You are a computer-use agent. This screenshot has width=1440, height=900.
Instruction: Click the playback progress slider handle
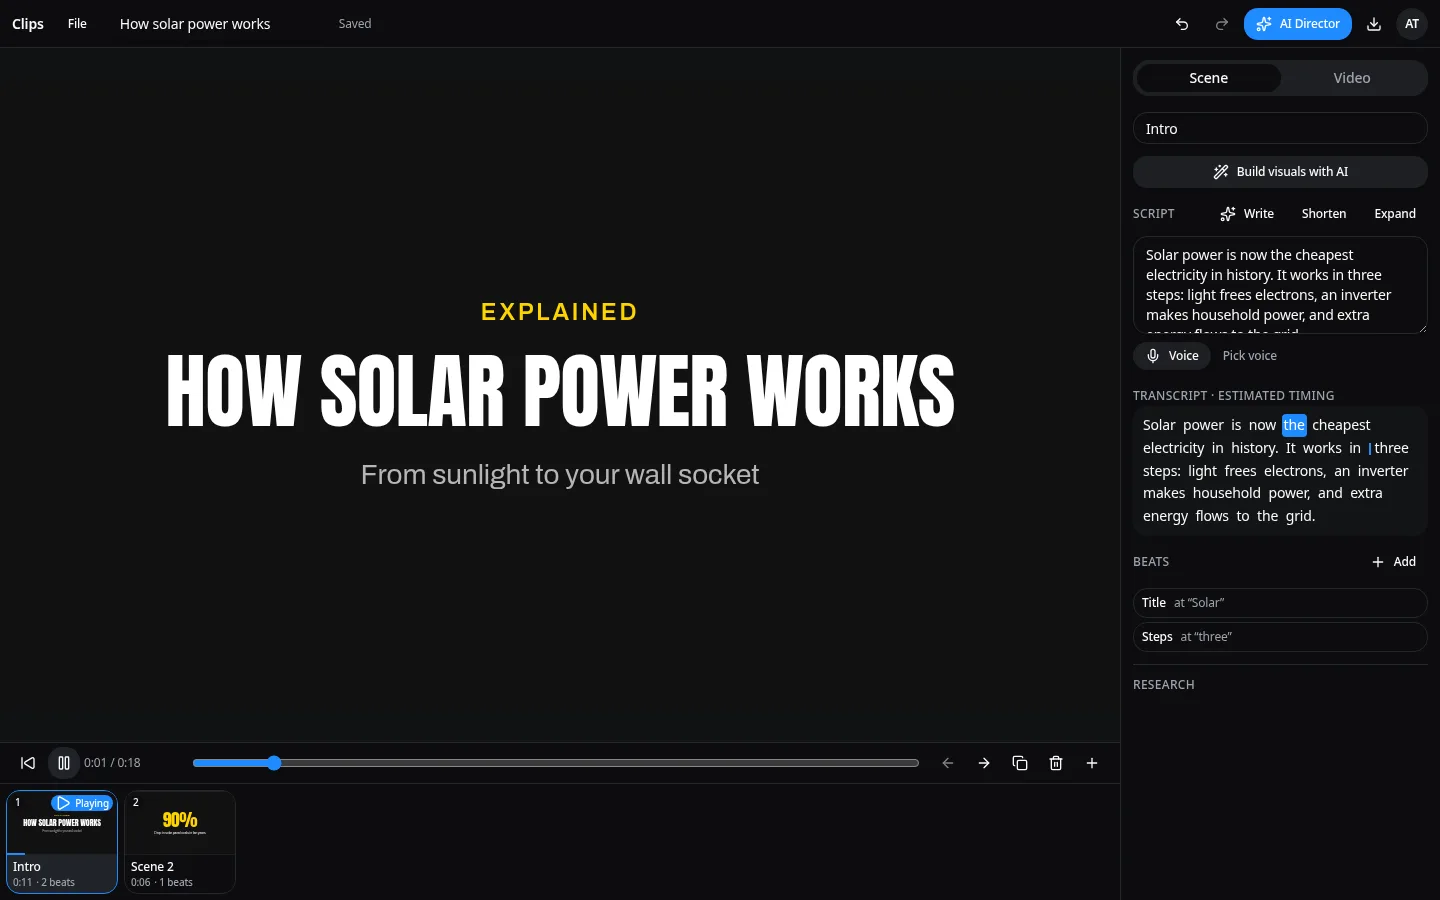(x=274, y=763)
